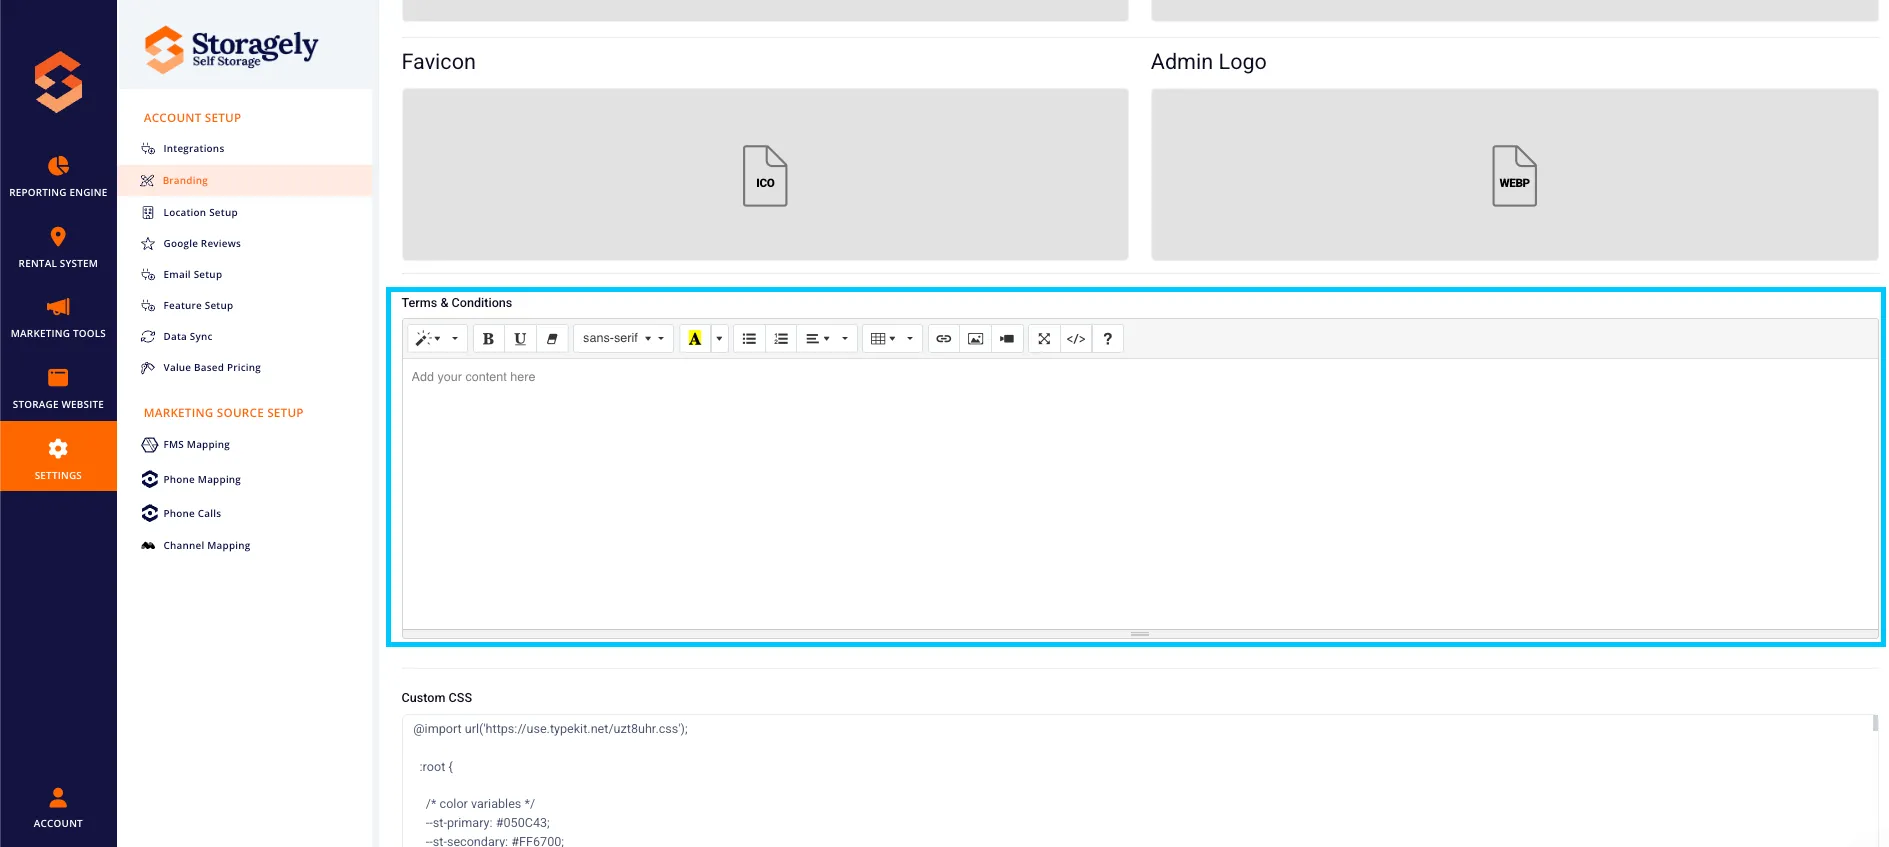Open FMS Mapping under Marketing Source Setup
1889x847 pixels.
[196, 445]
